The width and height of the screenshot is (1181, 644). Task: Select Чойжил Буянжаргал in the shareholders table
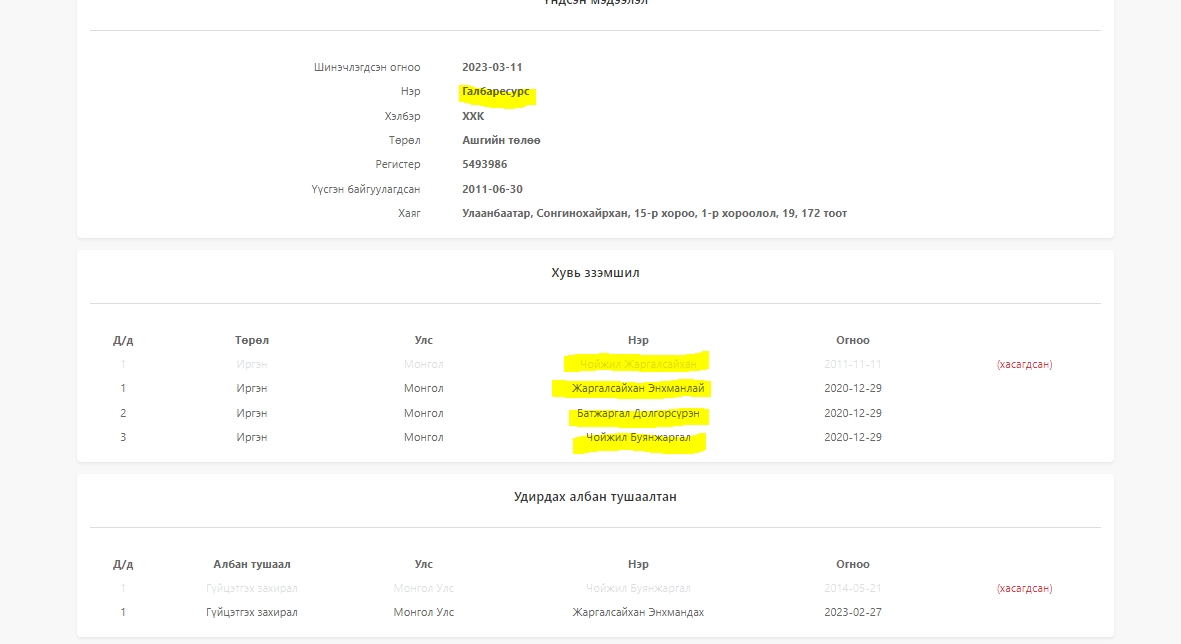click(638, 438)
